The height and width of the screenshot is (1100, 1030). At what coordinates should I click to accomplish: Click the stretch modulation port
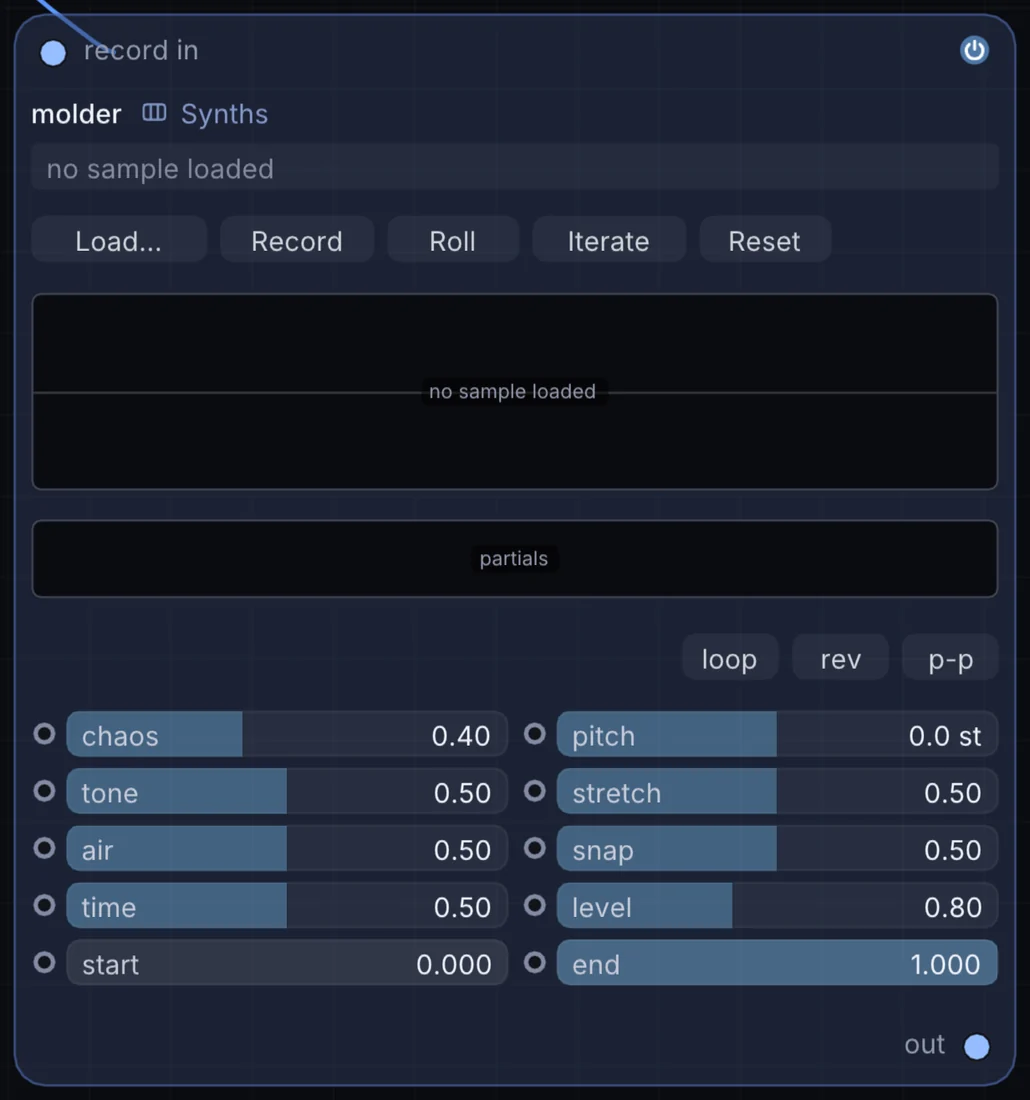click(x=535, y=791)
